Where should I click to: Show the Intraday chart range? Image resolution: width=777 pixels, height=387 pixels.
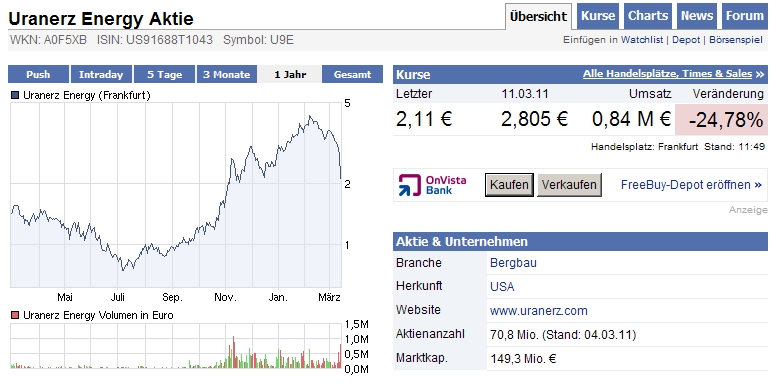pyautogui.click(x=101, y=74)
